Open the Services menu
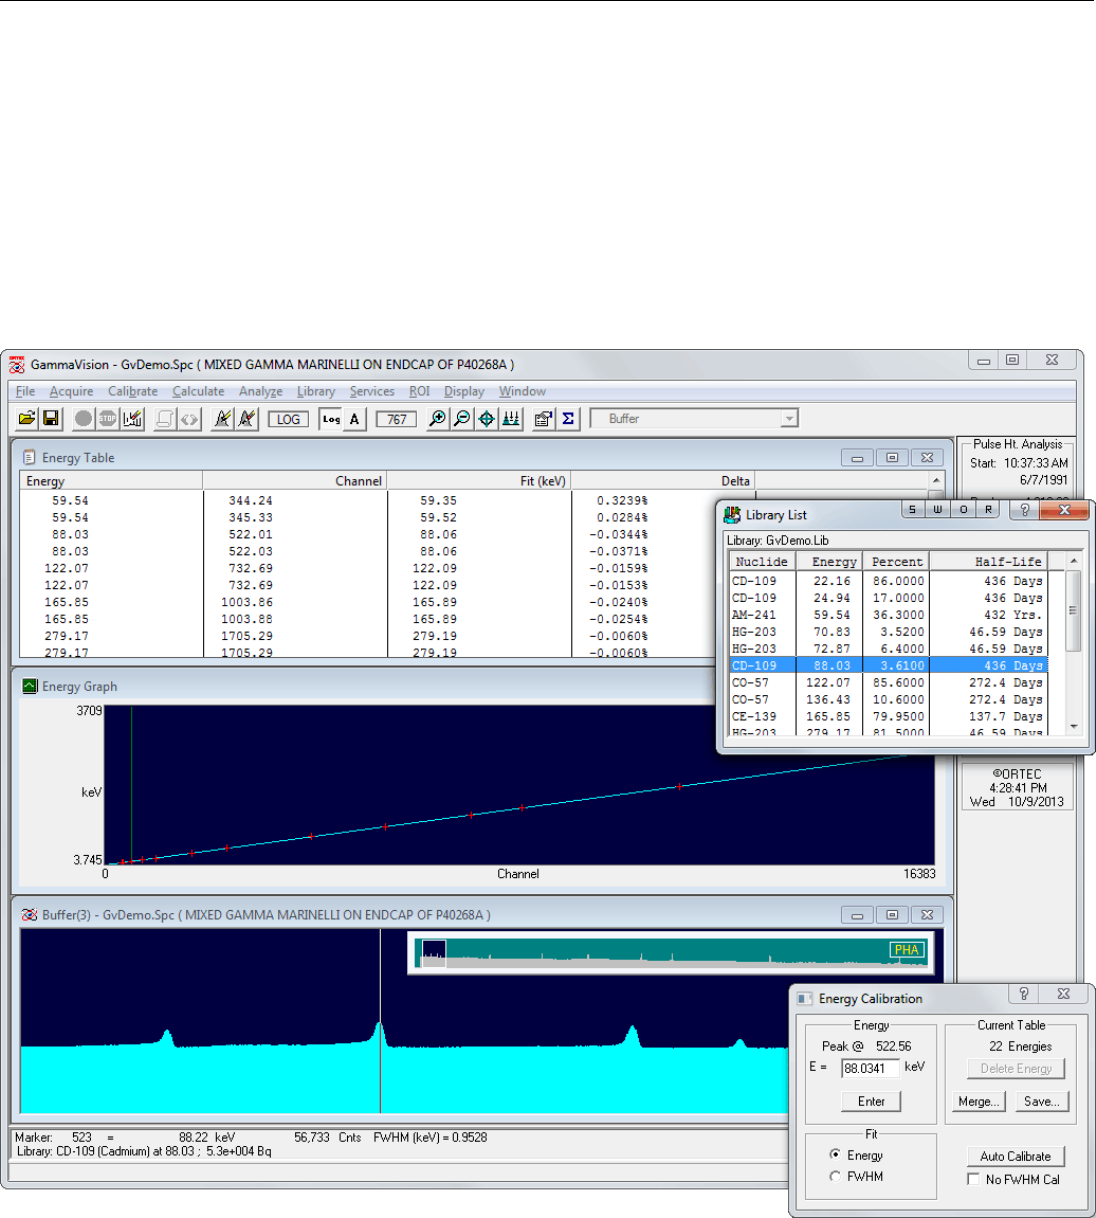Viewport: 1096px width, 1218px height. (372, 391)
